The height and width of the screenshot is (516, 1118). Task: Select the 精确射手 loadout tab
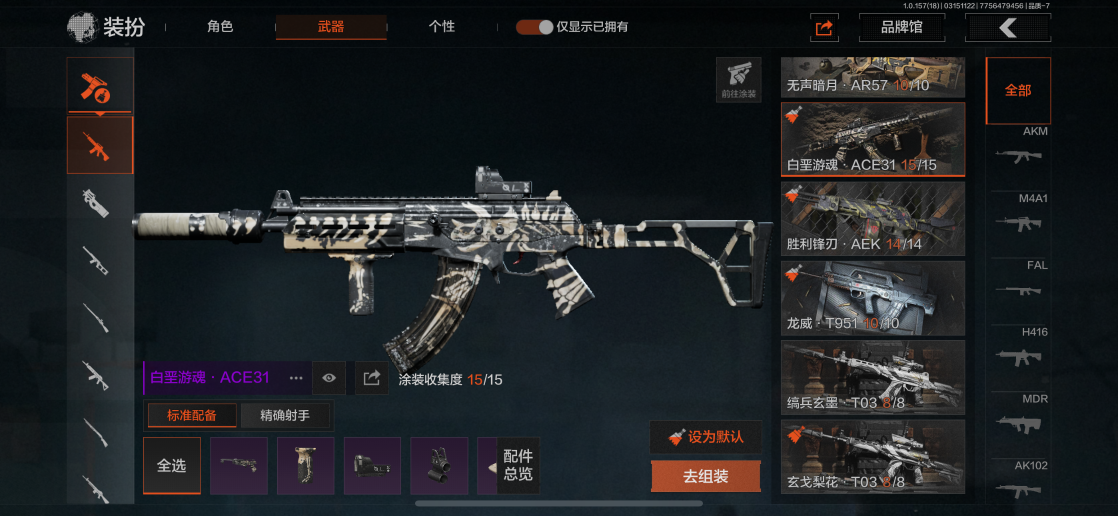285,416
